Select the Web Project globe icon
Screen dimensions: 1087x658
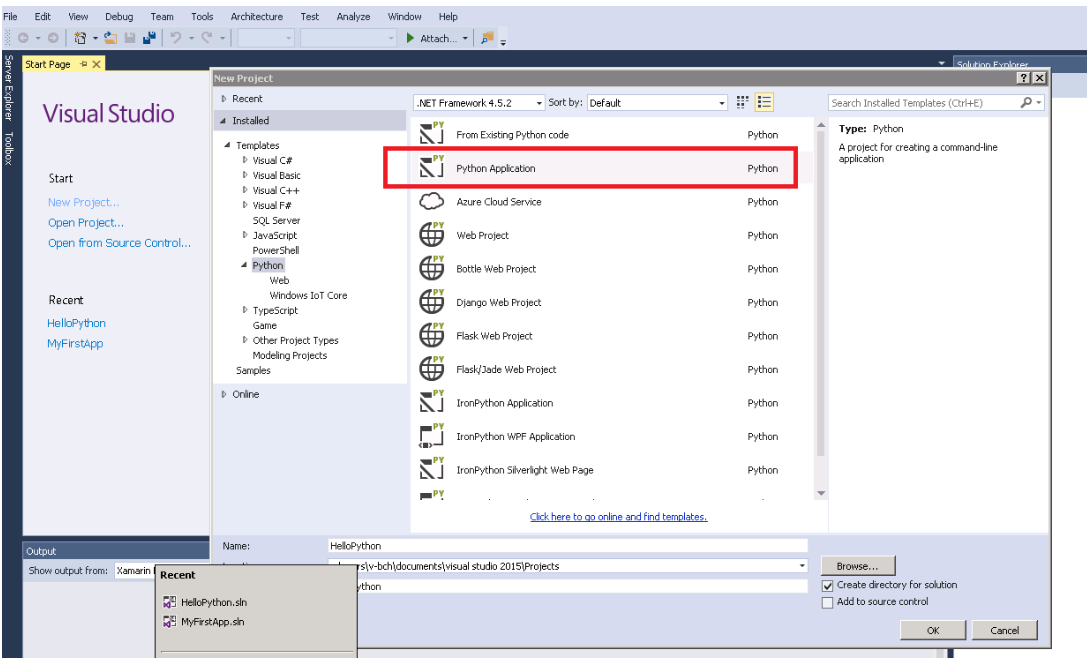click(x=431, y=234)
